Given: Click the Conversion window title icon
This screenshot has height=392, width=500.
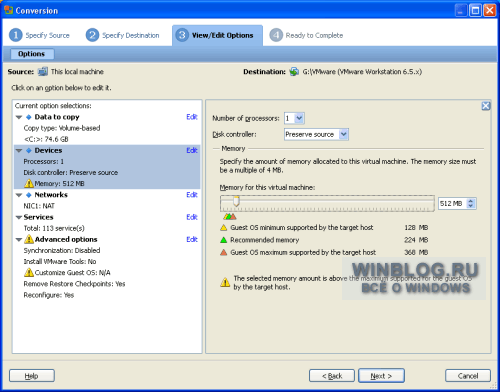Looking at the screenshot, I should pyautogui.click(x=9, y=10).
